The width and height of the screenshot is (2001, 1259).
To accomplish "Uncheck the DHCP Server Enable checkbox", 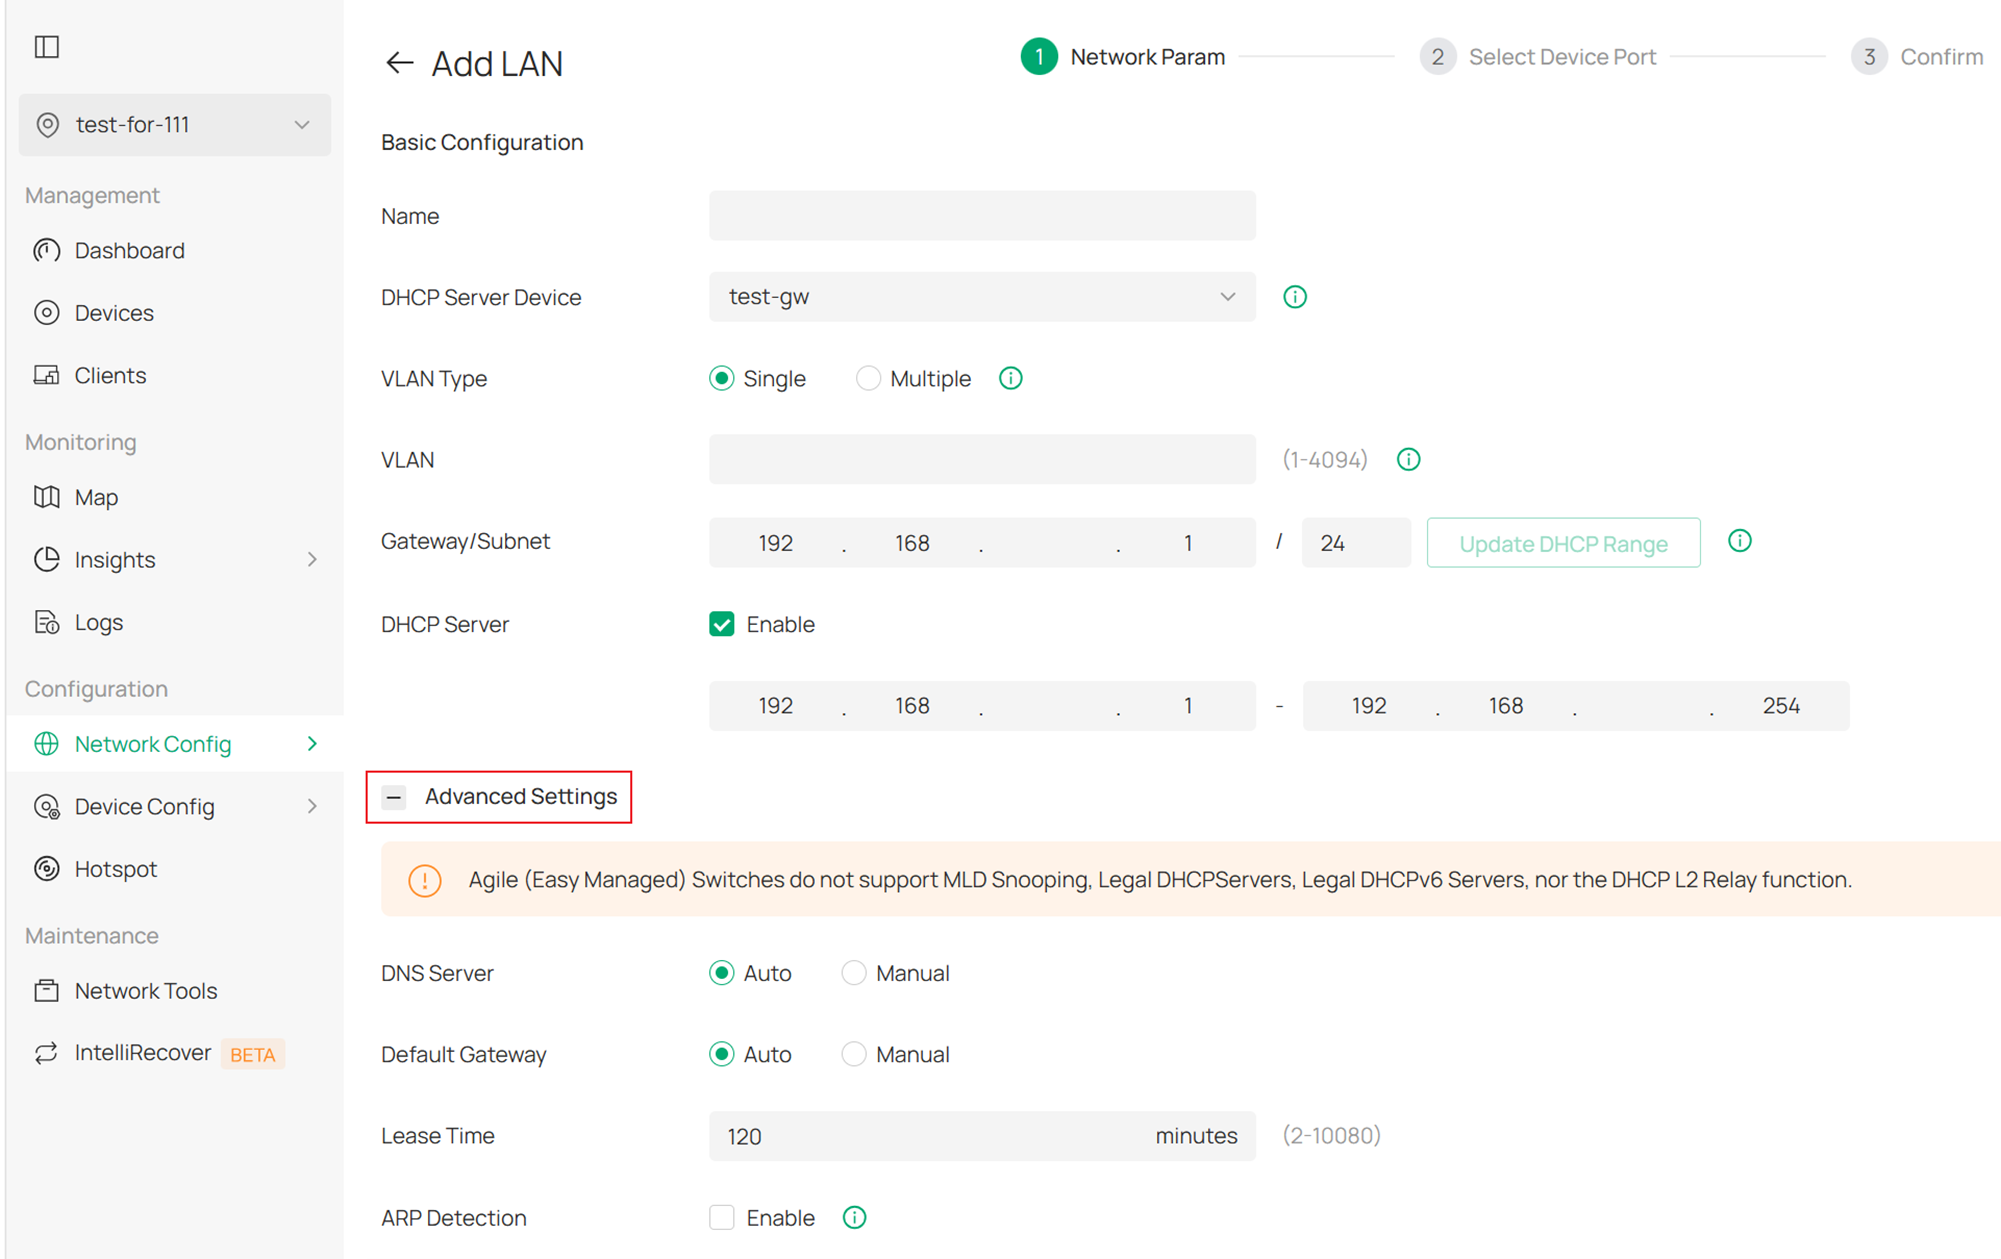I will [721, 623].
